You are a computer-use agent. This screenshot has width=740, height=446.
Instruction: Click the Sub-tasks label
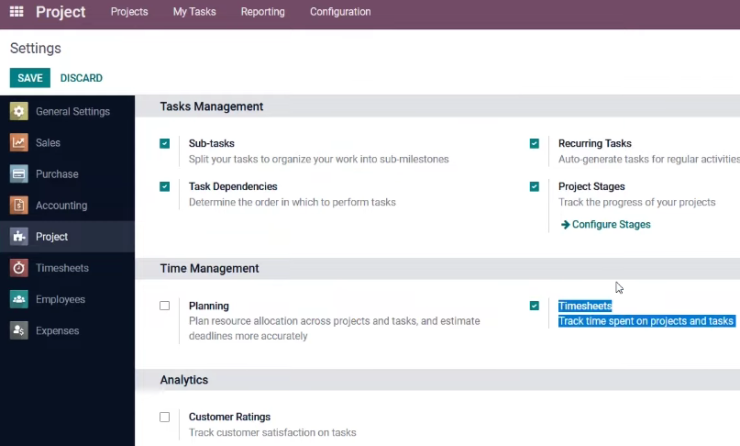click(x=211, y=143)
